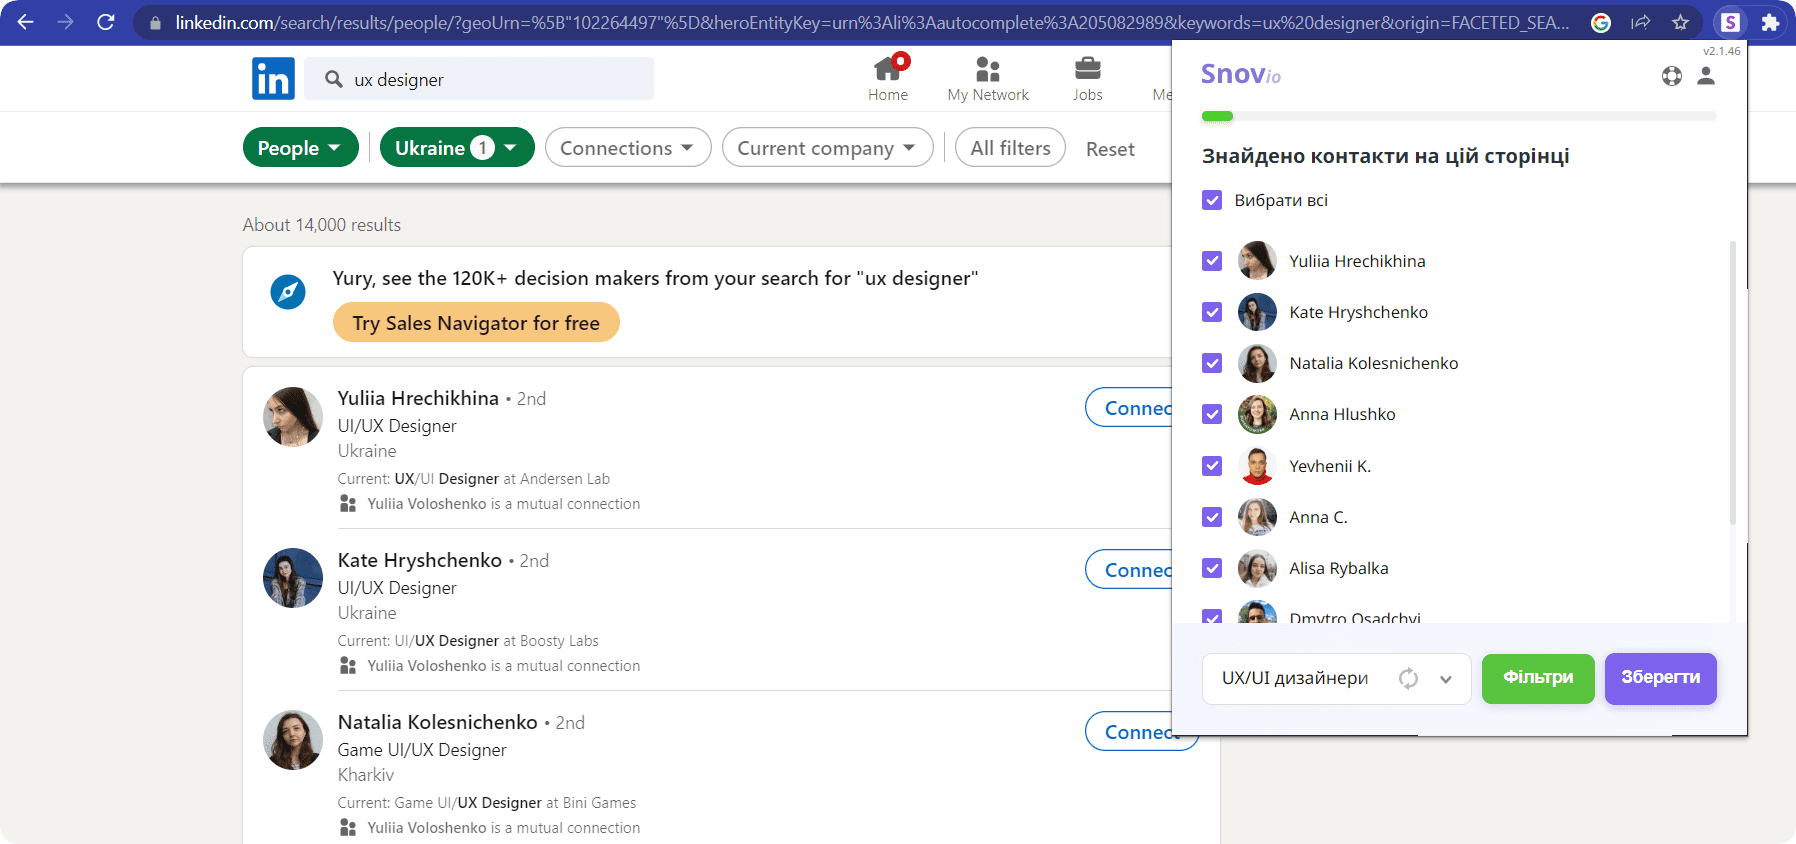Screen dimensions: 1796x844
Task: Expand the People filter dropdown
Action: [x=300, y=147]
